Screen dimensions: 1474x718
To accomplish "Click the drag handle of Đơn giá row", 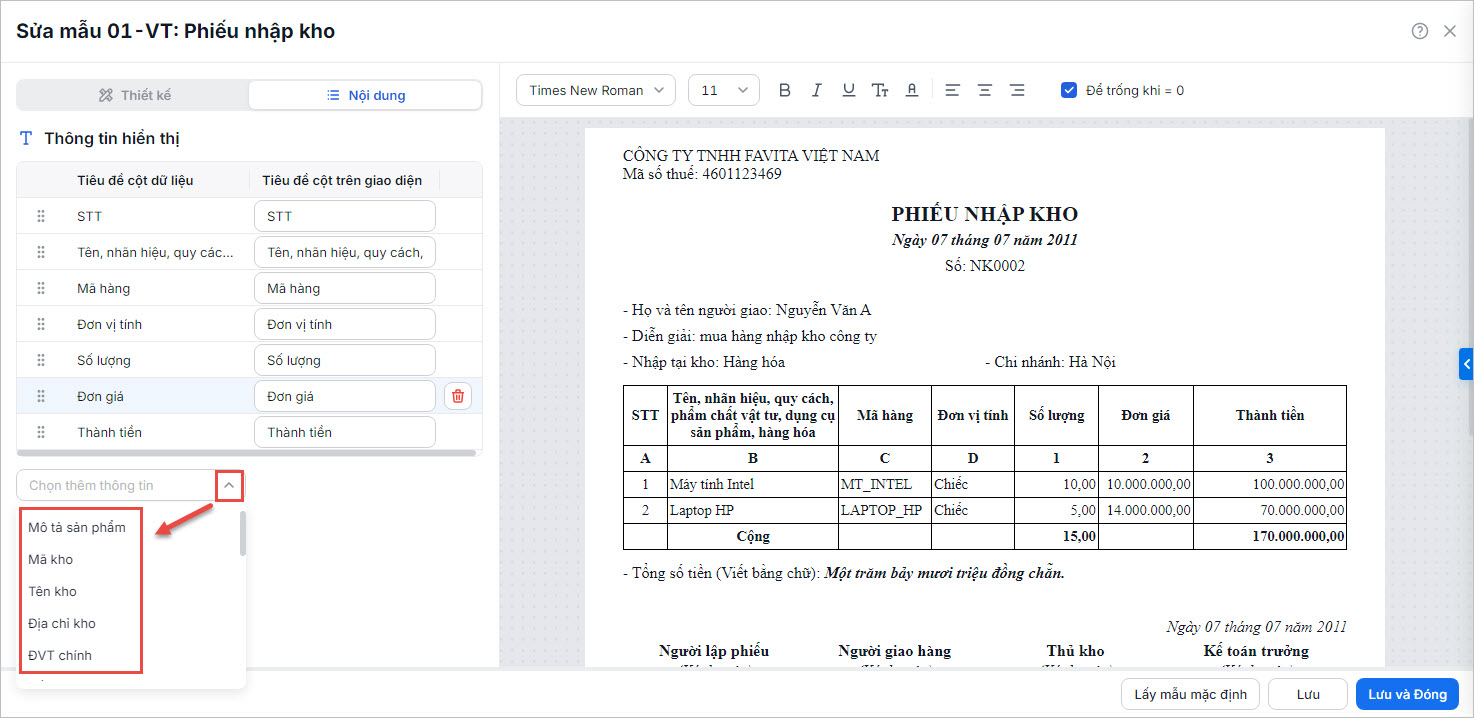I will pyautogui.click(x=41, y=396).
